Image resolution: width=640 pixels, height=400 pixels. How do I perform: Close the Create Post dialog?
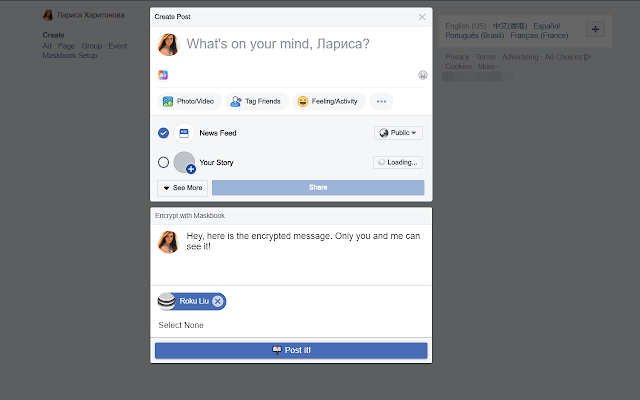tap(422, 17)
